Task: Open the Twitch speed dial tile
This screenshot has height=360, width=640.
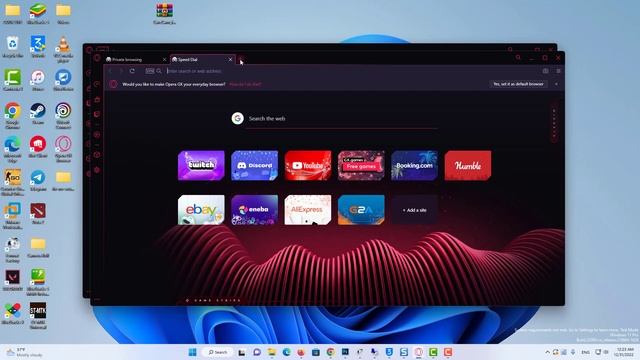Action: (201, 165)
